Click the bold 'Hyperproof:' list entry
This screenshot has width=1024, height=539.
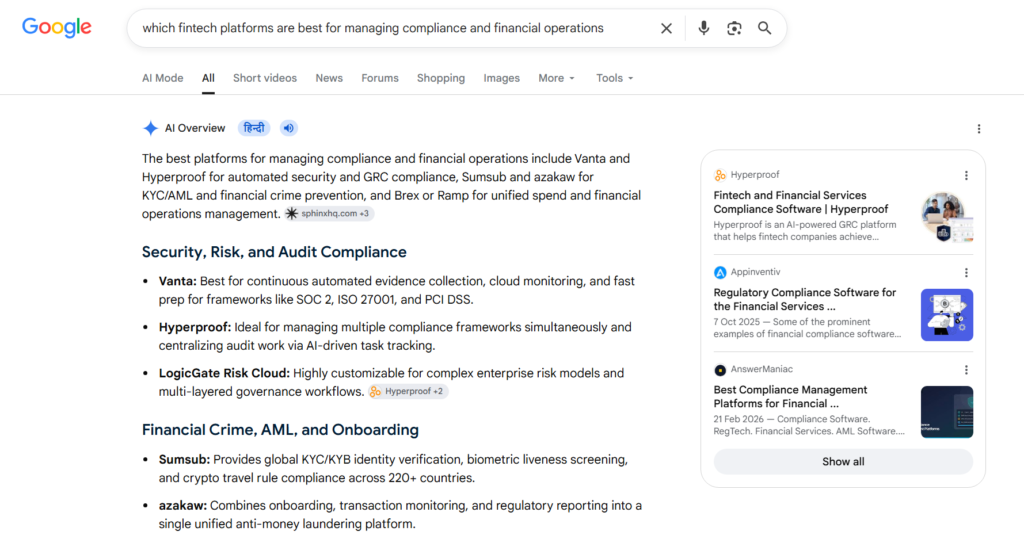click(195, 327)
